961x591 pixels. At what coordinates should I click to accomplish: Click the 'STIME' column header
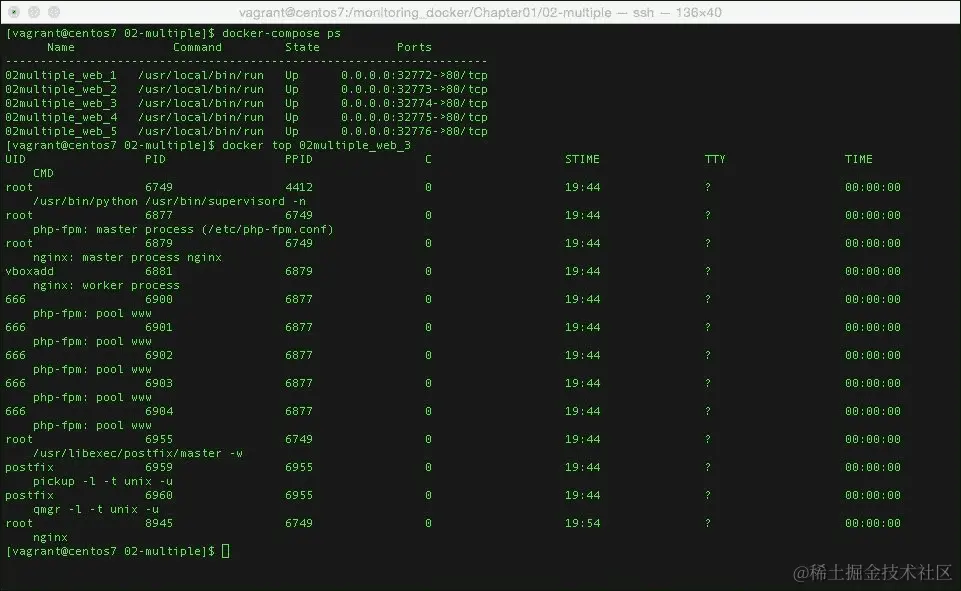pyautogui.click(x=582, y=159)
